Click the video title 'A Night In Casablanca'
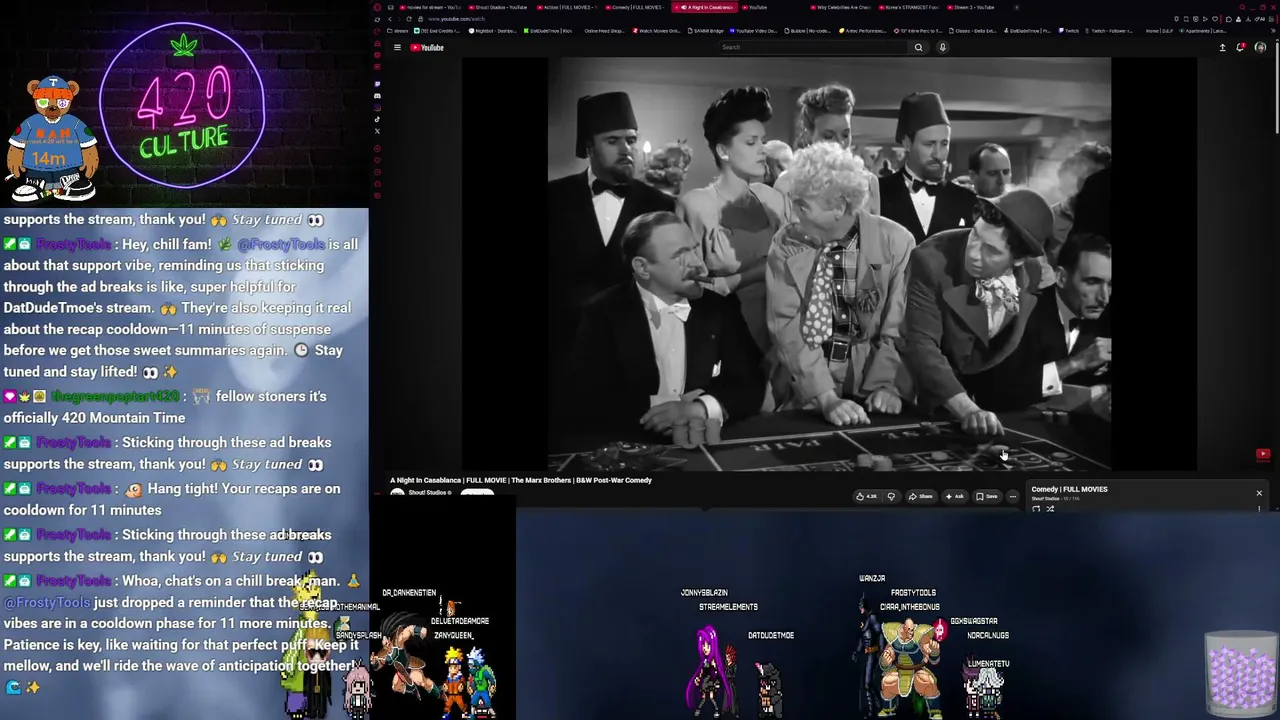1280x720 pixels. (520, 480)
